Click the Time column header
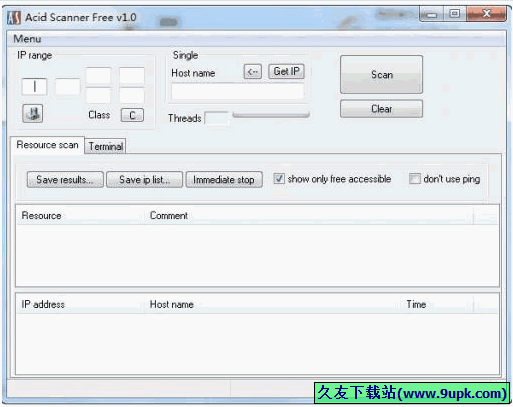Viewport: 513px width, 407px height. tap(437, 304)
